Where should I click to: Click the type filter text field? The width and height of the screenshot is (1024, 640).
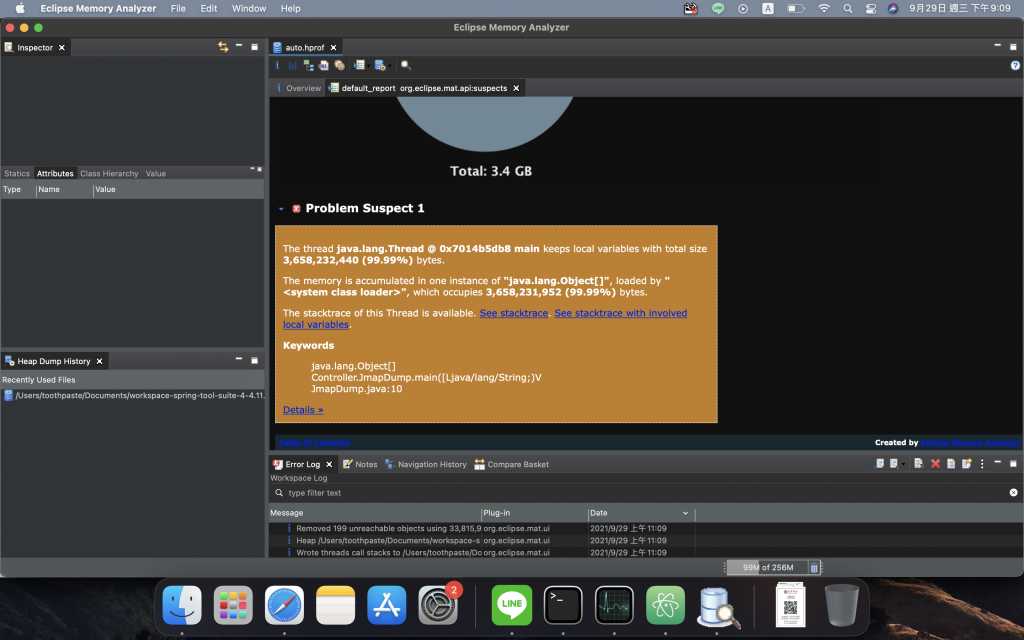click(643, 493)
